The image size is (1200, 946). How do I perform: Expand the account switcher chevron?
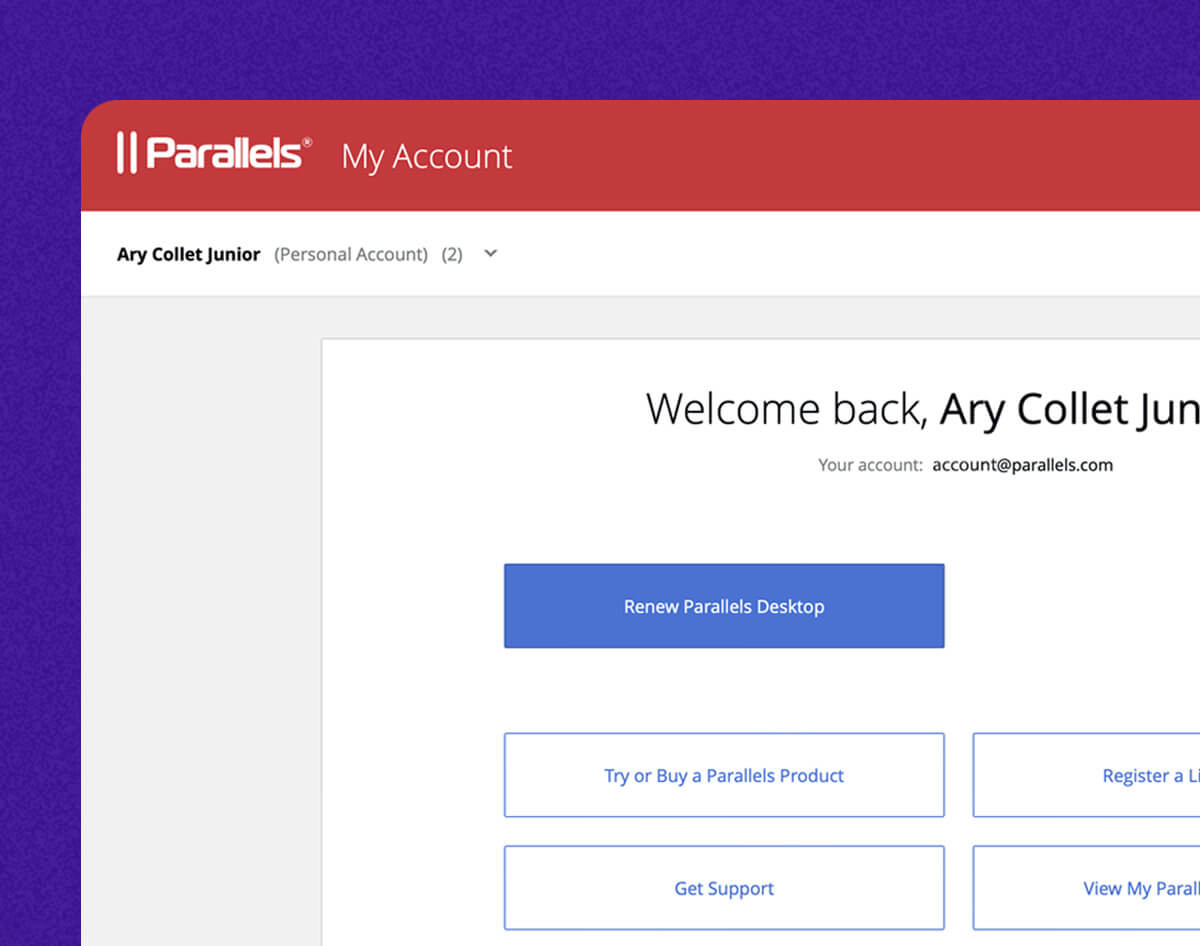(491, 254)
